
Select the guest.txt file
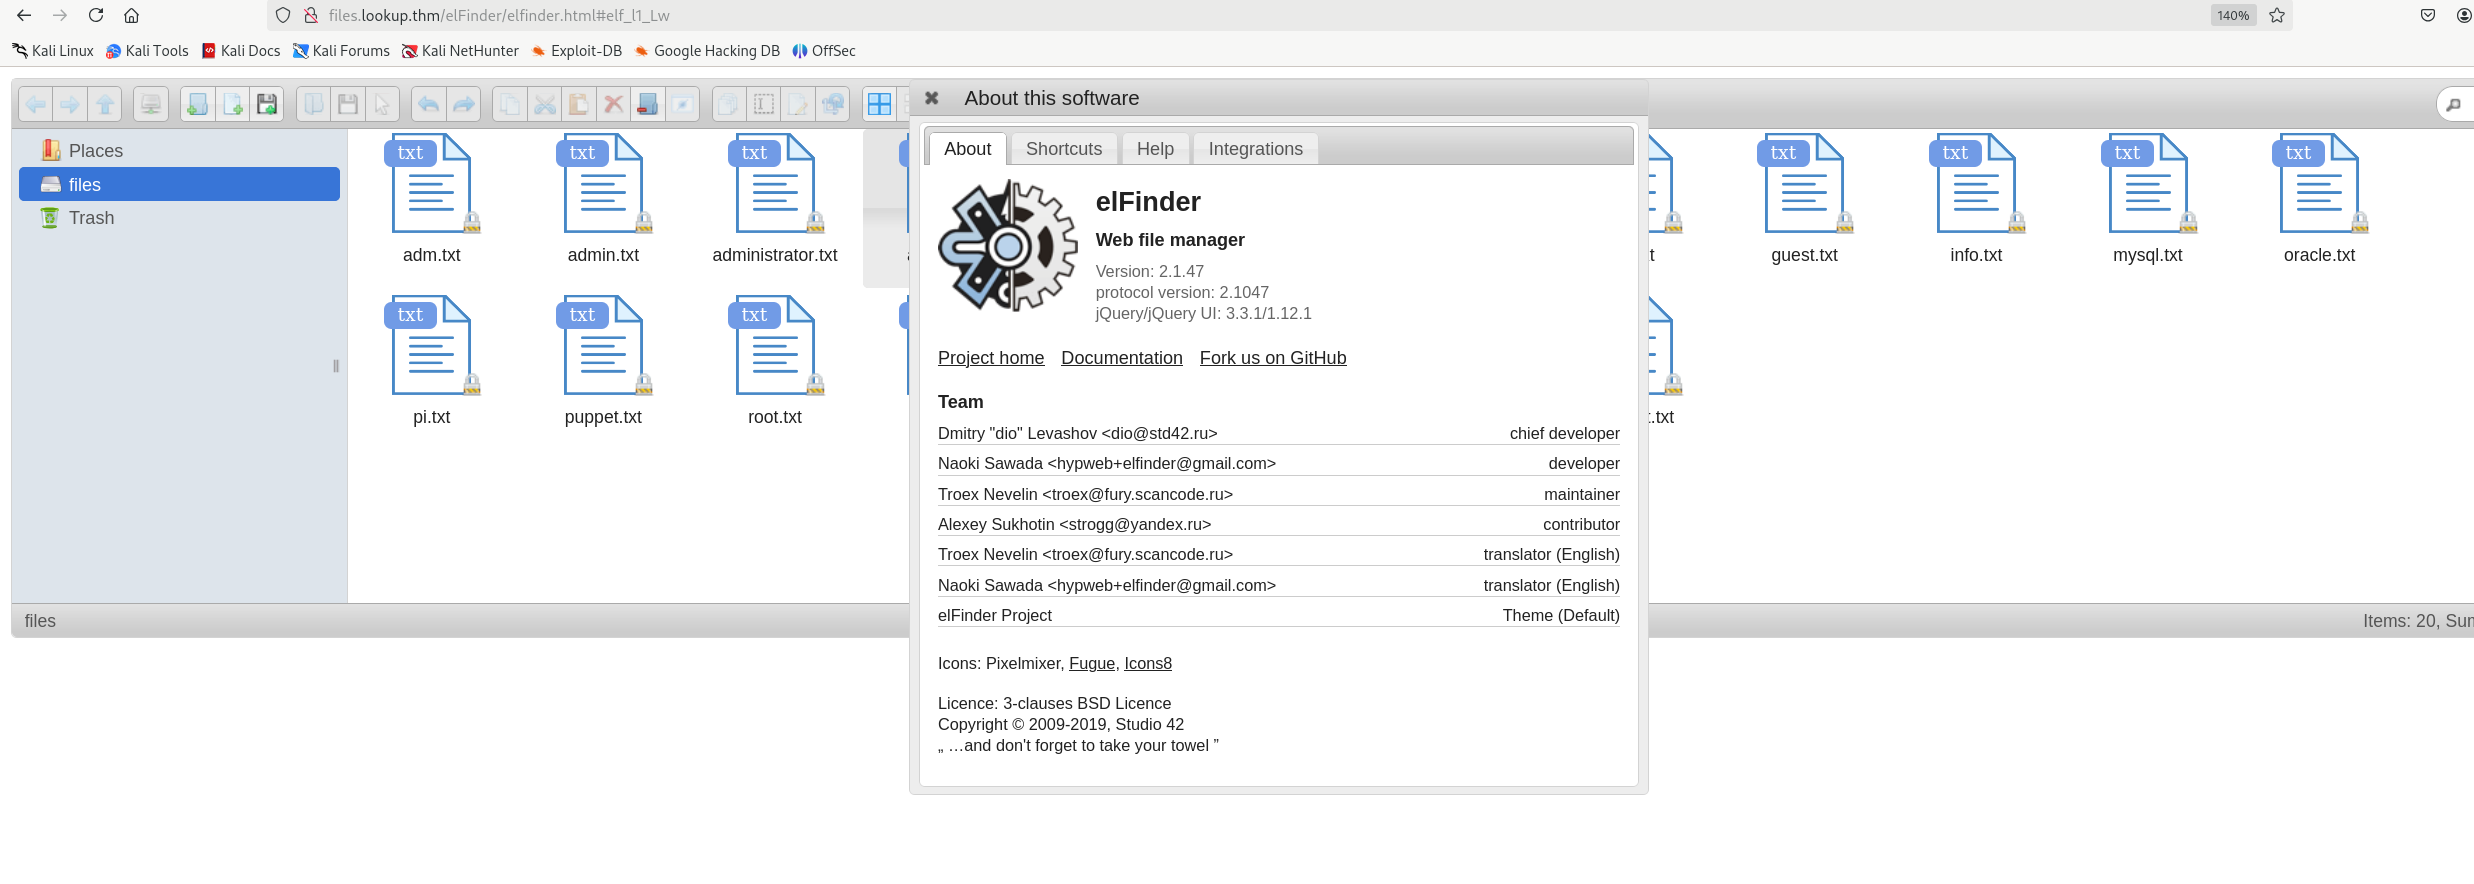tap(1805, 200)
